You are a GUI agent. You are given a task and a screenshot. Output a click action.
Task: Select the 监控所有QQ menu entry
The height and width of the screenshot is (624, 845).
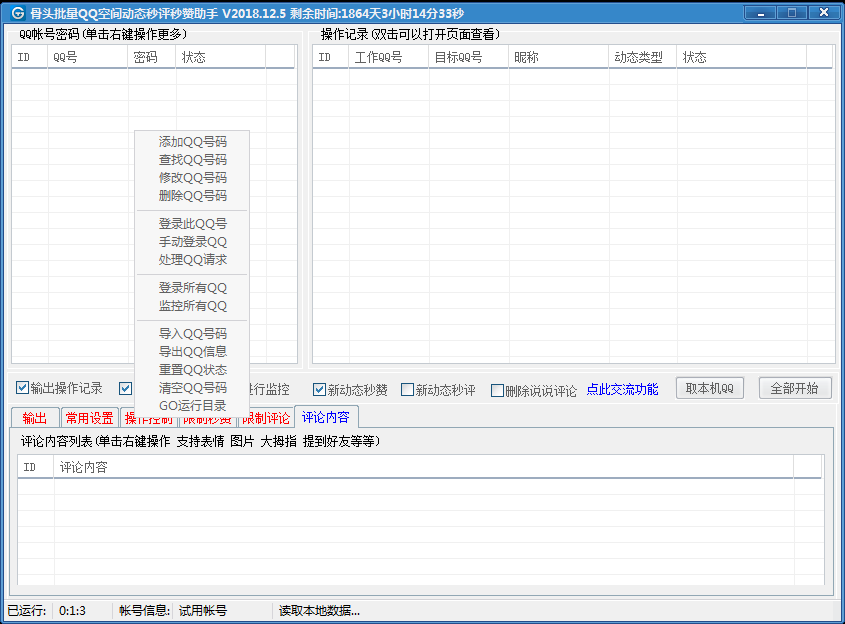point(192,306)
